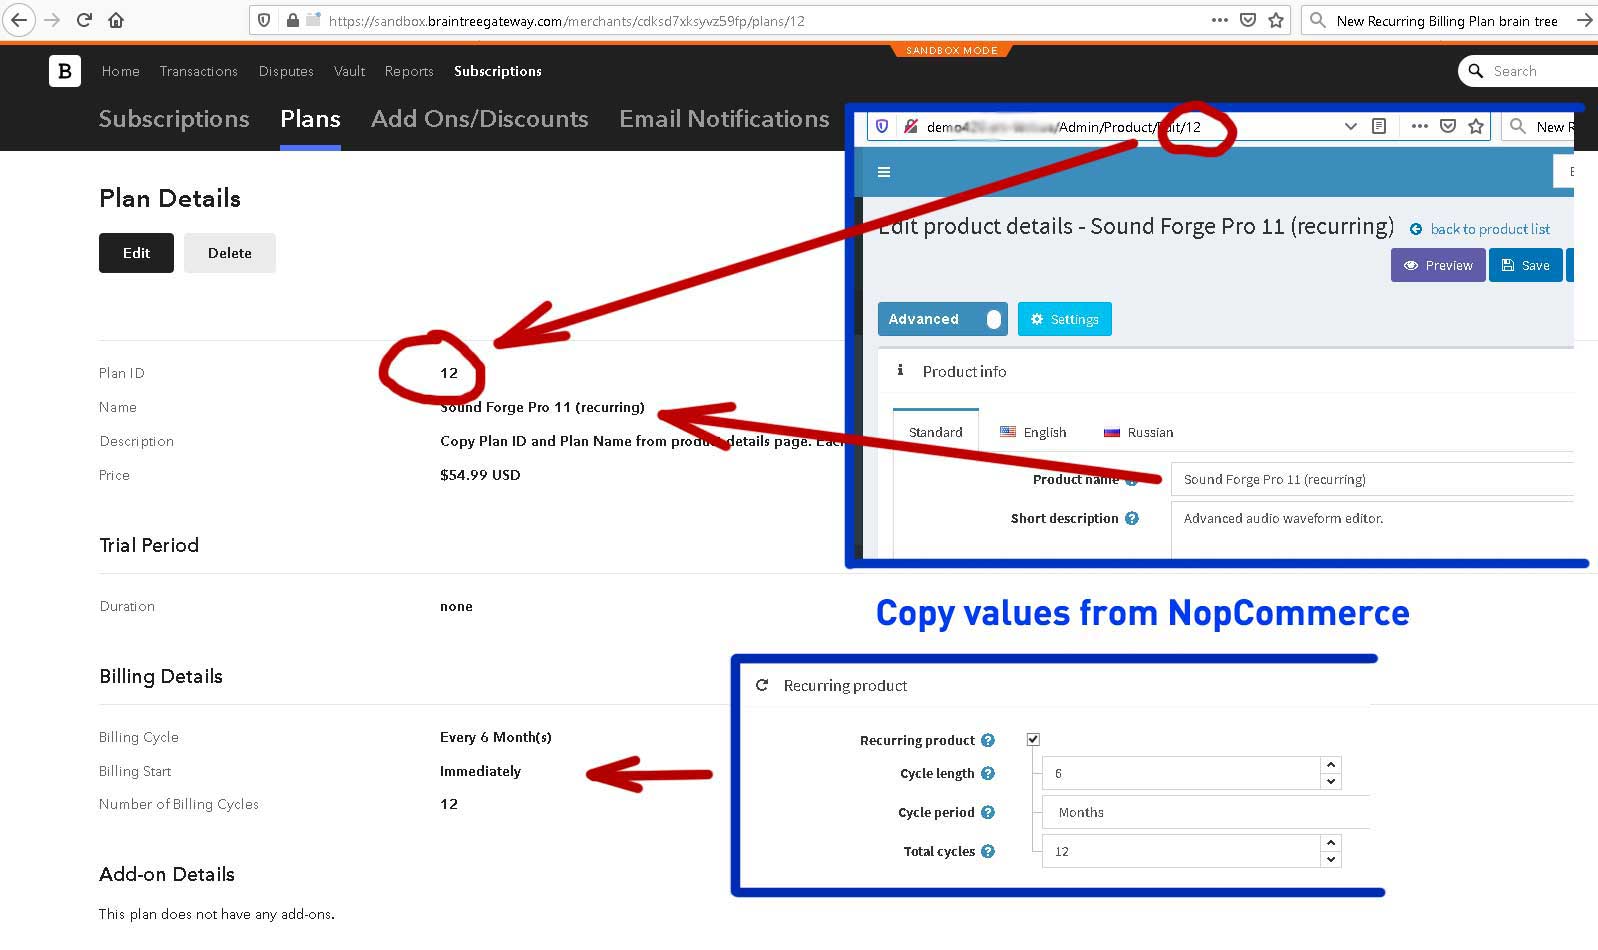Click the Edit plan button
Image resolution: width=1598 pixels, height=950 pixels.
[x=136, y=253]
